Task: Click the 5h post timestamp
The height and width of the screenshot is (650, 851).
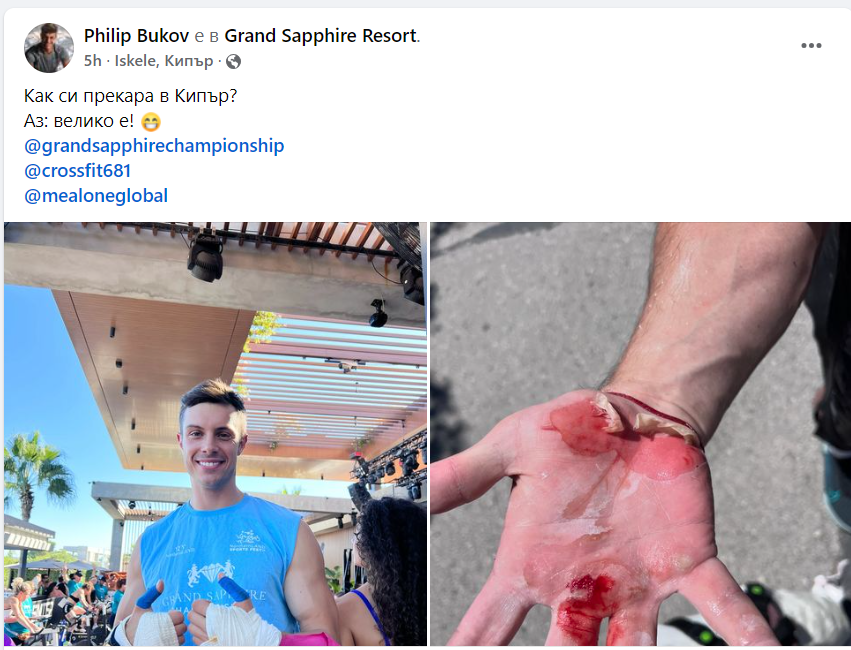Action: click(x=92, y=61)
